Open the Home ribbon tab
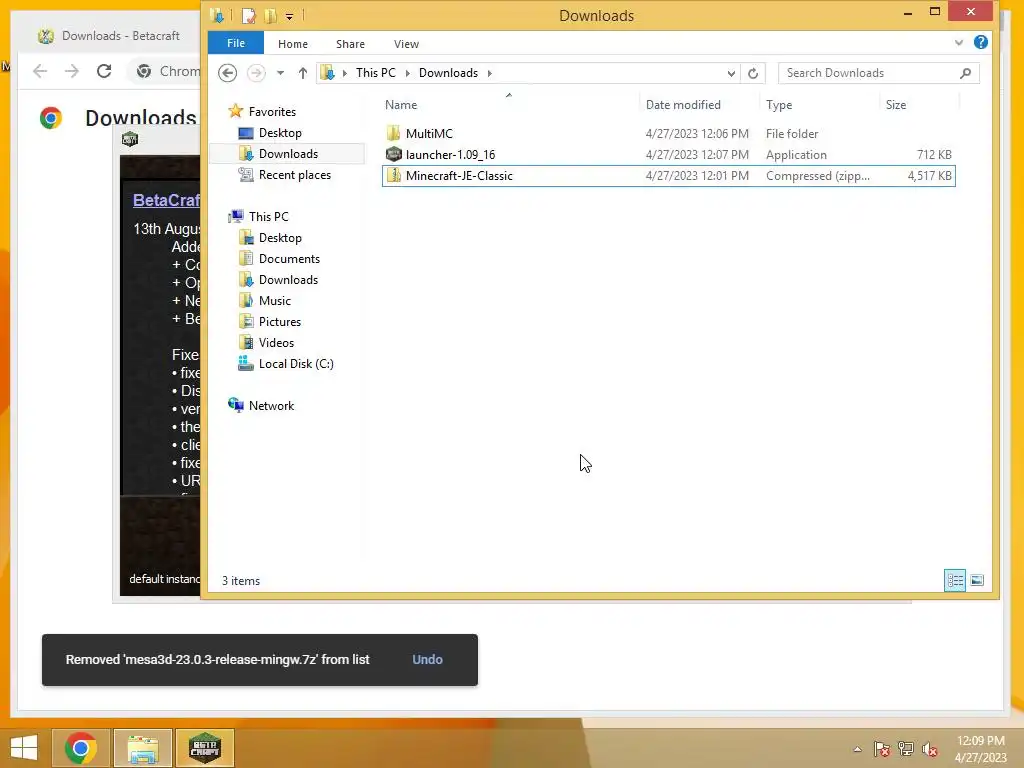Viewport: 1024px width, 768px height. coord(293,44)
